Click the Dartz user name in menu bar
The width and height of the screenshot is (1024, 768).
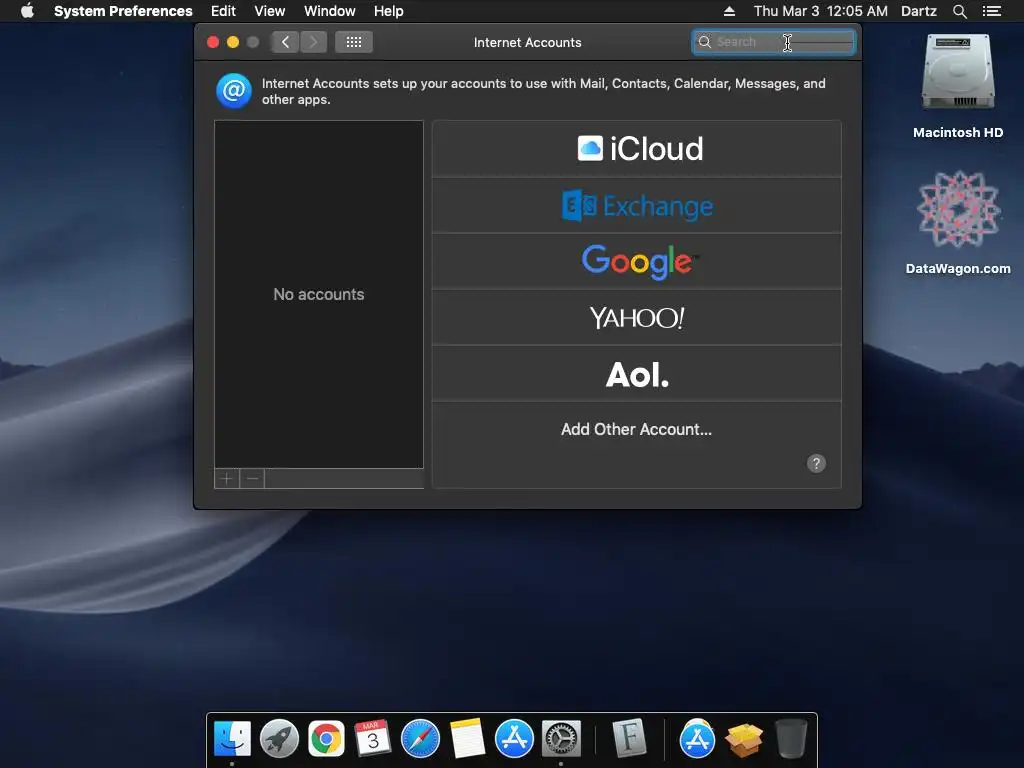coord(919,11)
